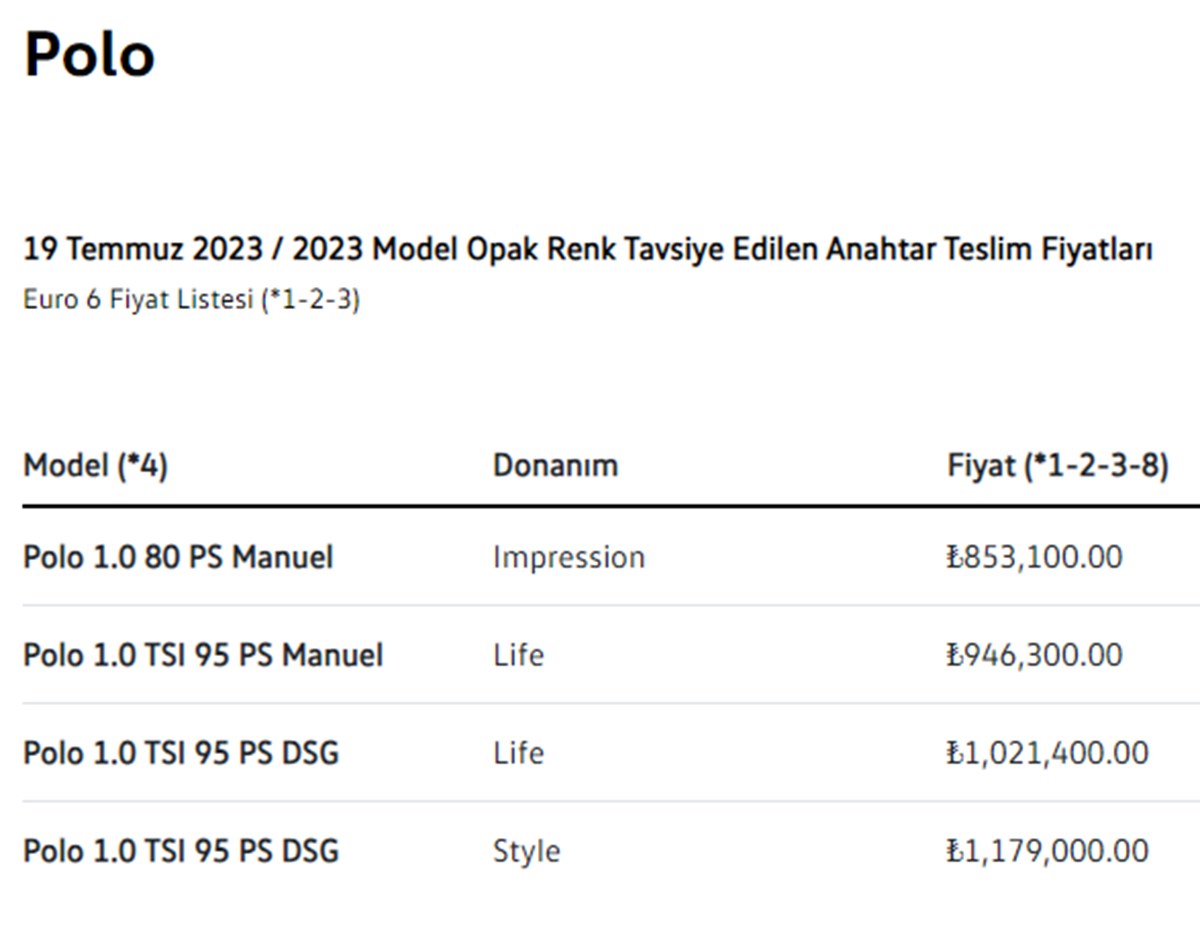Click the Euro 6 Fiyat Listesi note
This screenshot has width=1200, height=935.
point(191,300)
